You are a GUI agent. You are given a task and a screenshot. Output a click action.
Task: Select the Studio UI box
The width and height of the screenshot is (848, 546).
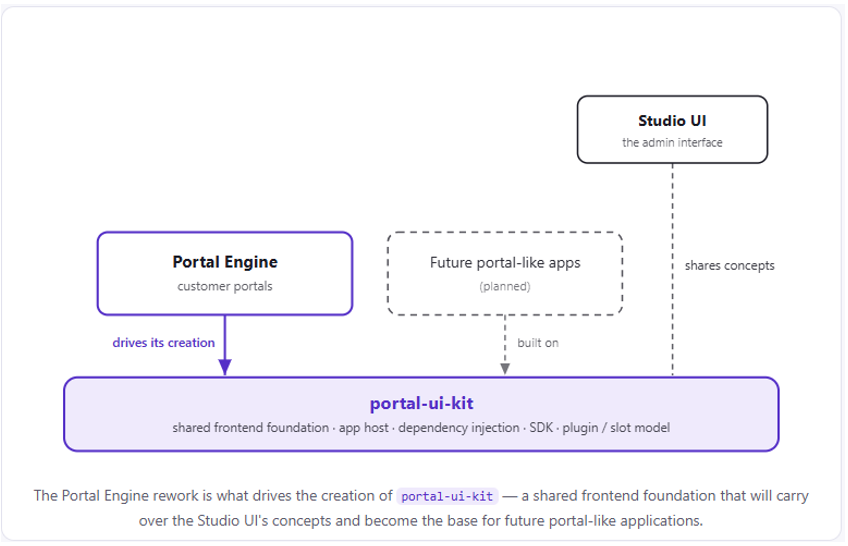672,130
